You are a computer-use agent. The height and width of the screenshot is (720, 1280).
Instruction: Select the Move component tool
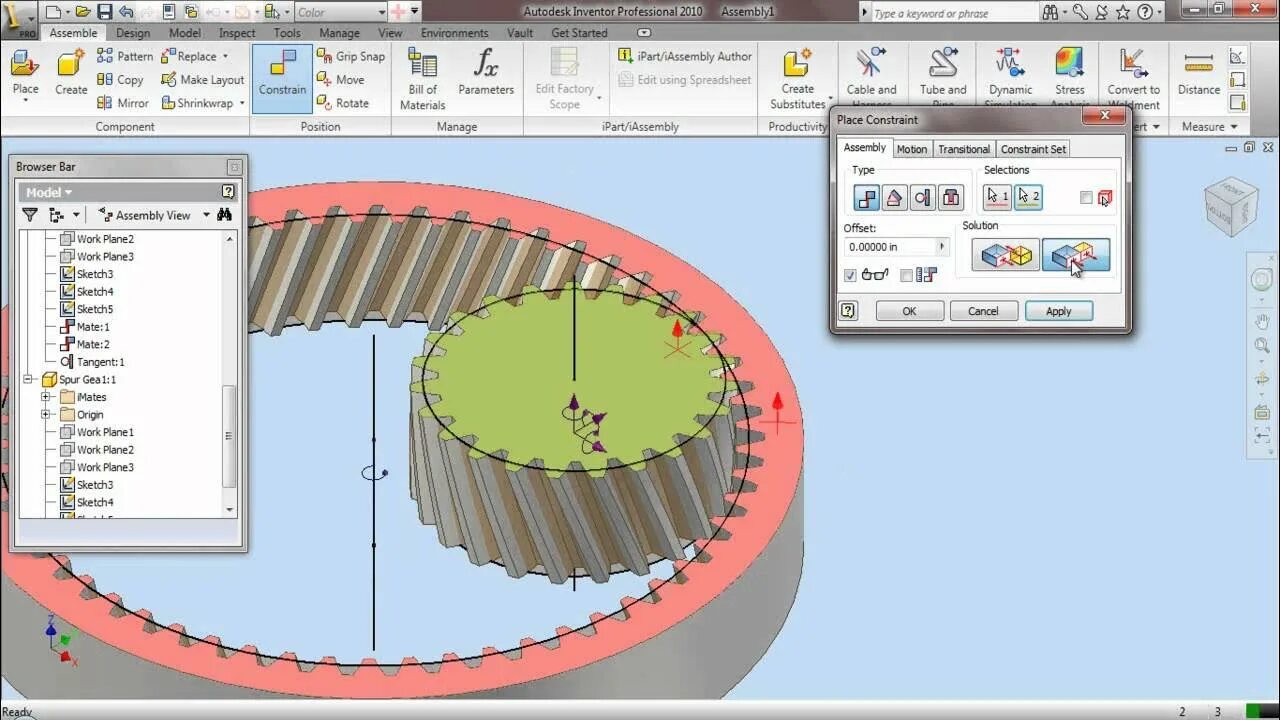pos(341,80)
